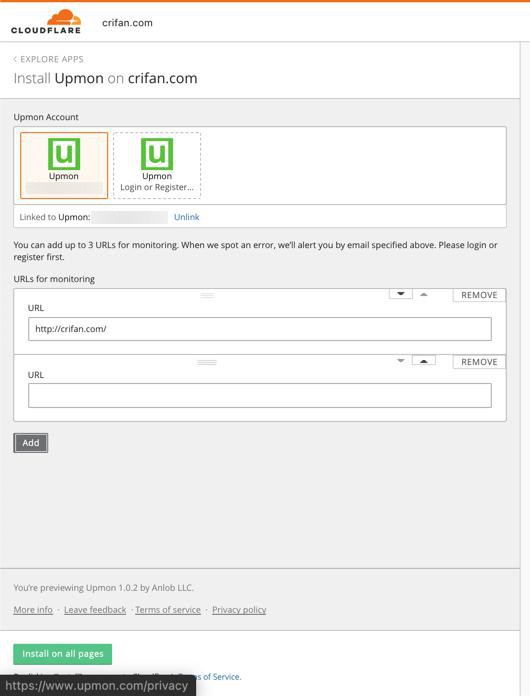
Task: Add another URL for monitoring
Action: pyautogui.click(x=31, y=443)
